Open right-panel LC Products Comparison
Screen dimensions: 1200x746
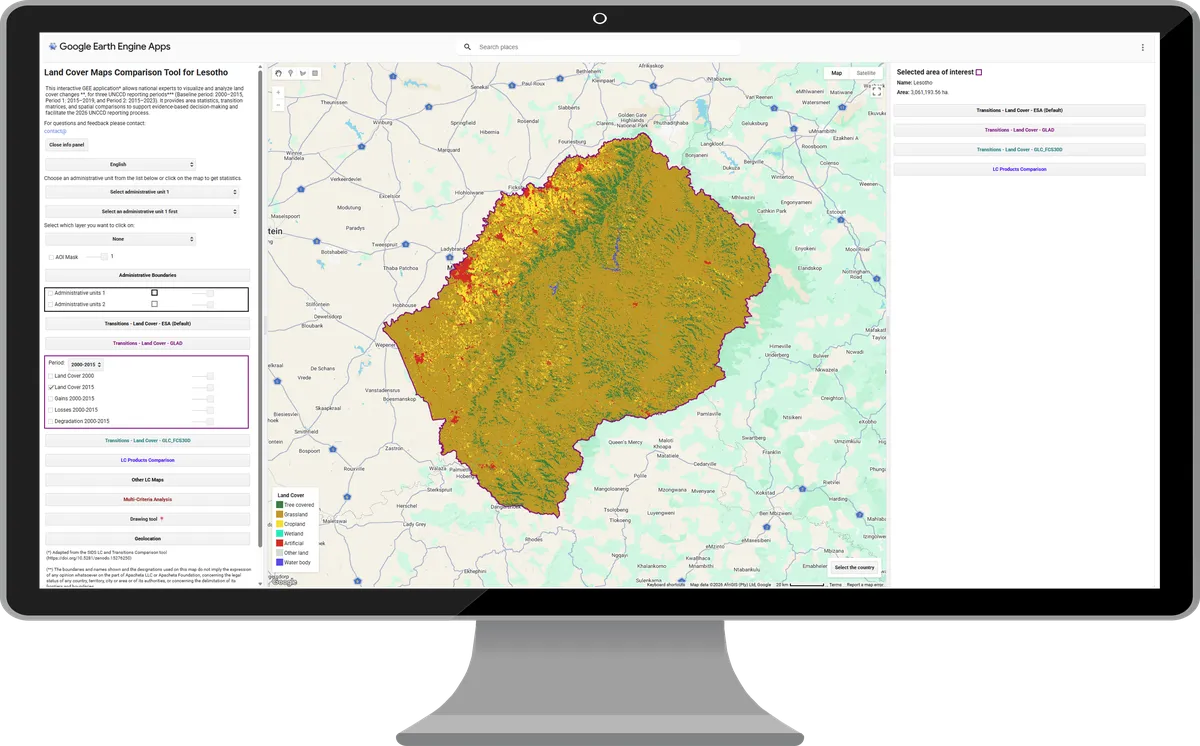point(1019,169)
